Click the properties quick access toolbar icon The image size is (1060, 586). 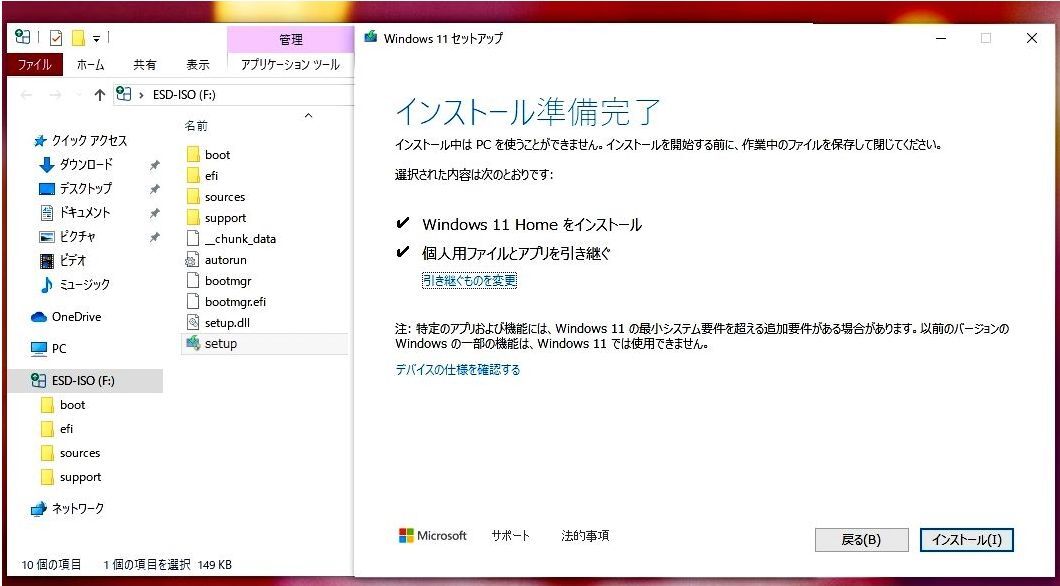pos(56,38)
